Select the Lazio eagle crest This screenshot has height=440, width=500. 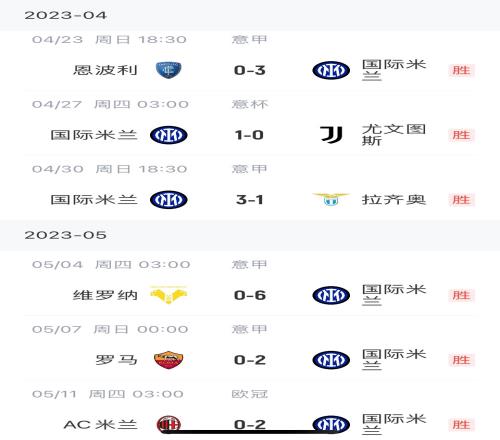(x=331, y=199)
